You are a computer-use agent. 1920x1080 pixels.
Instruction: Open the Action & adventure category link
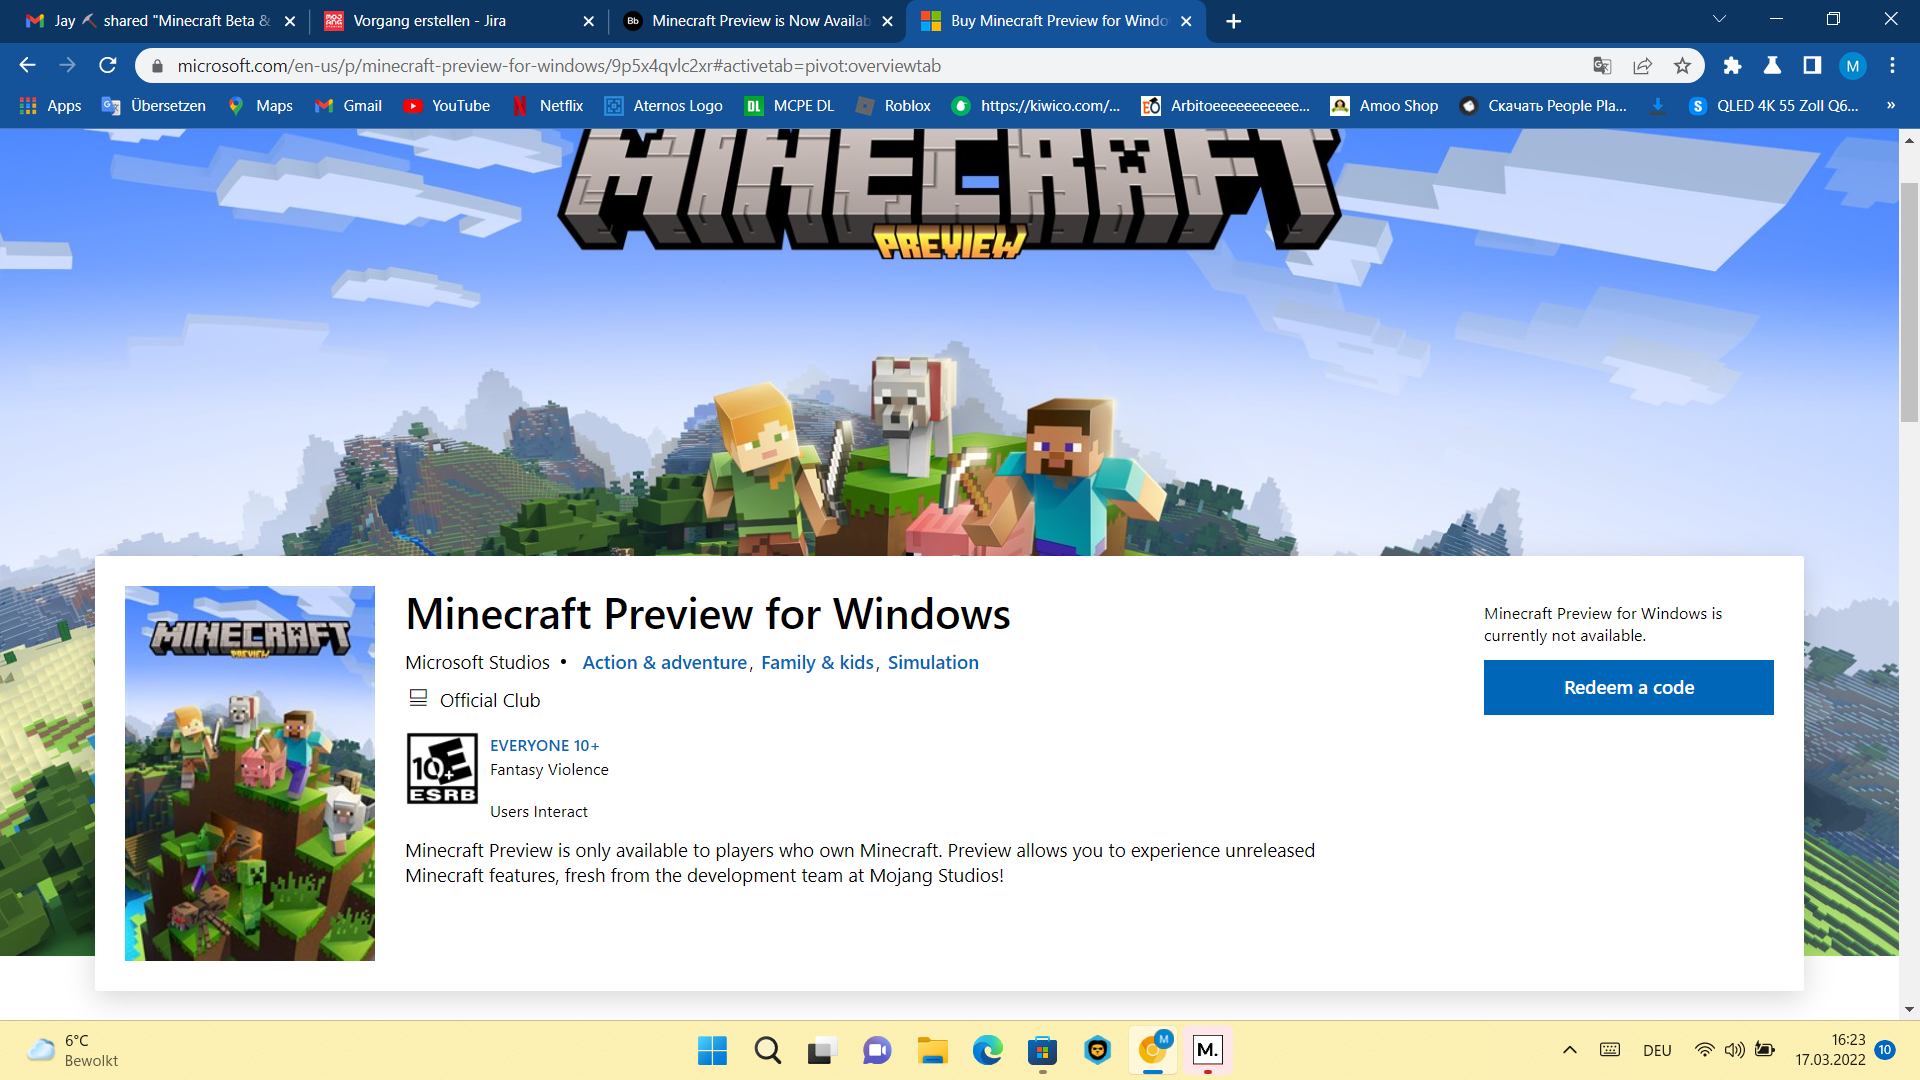coord(664,663)
